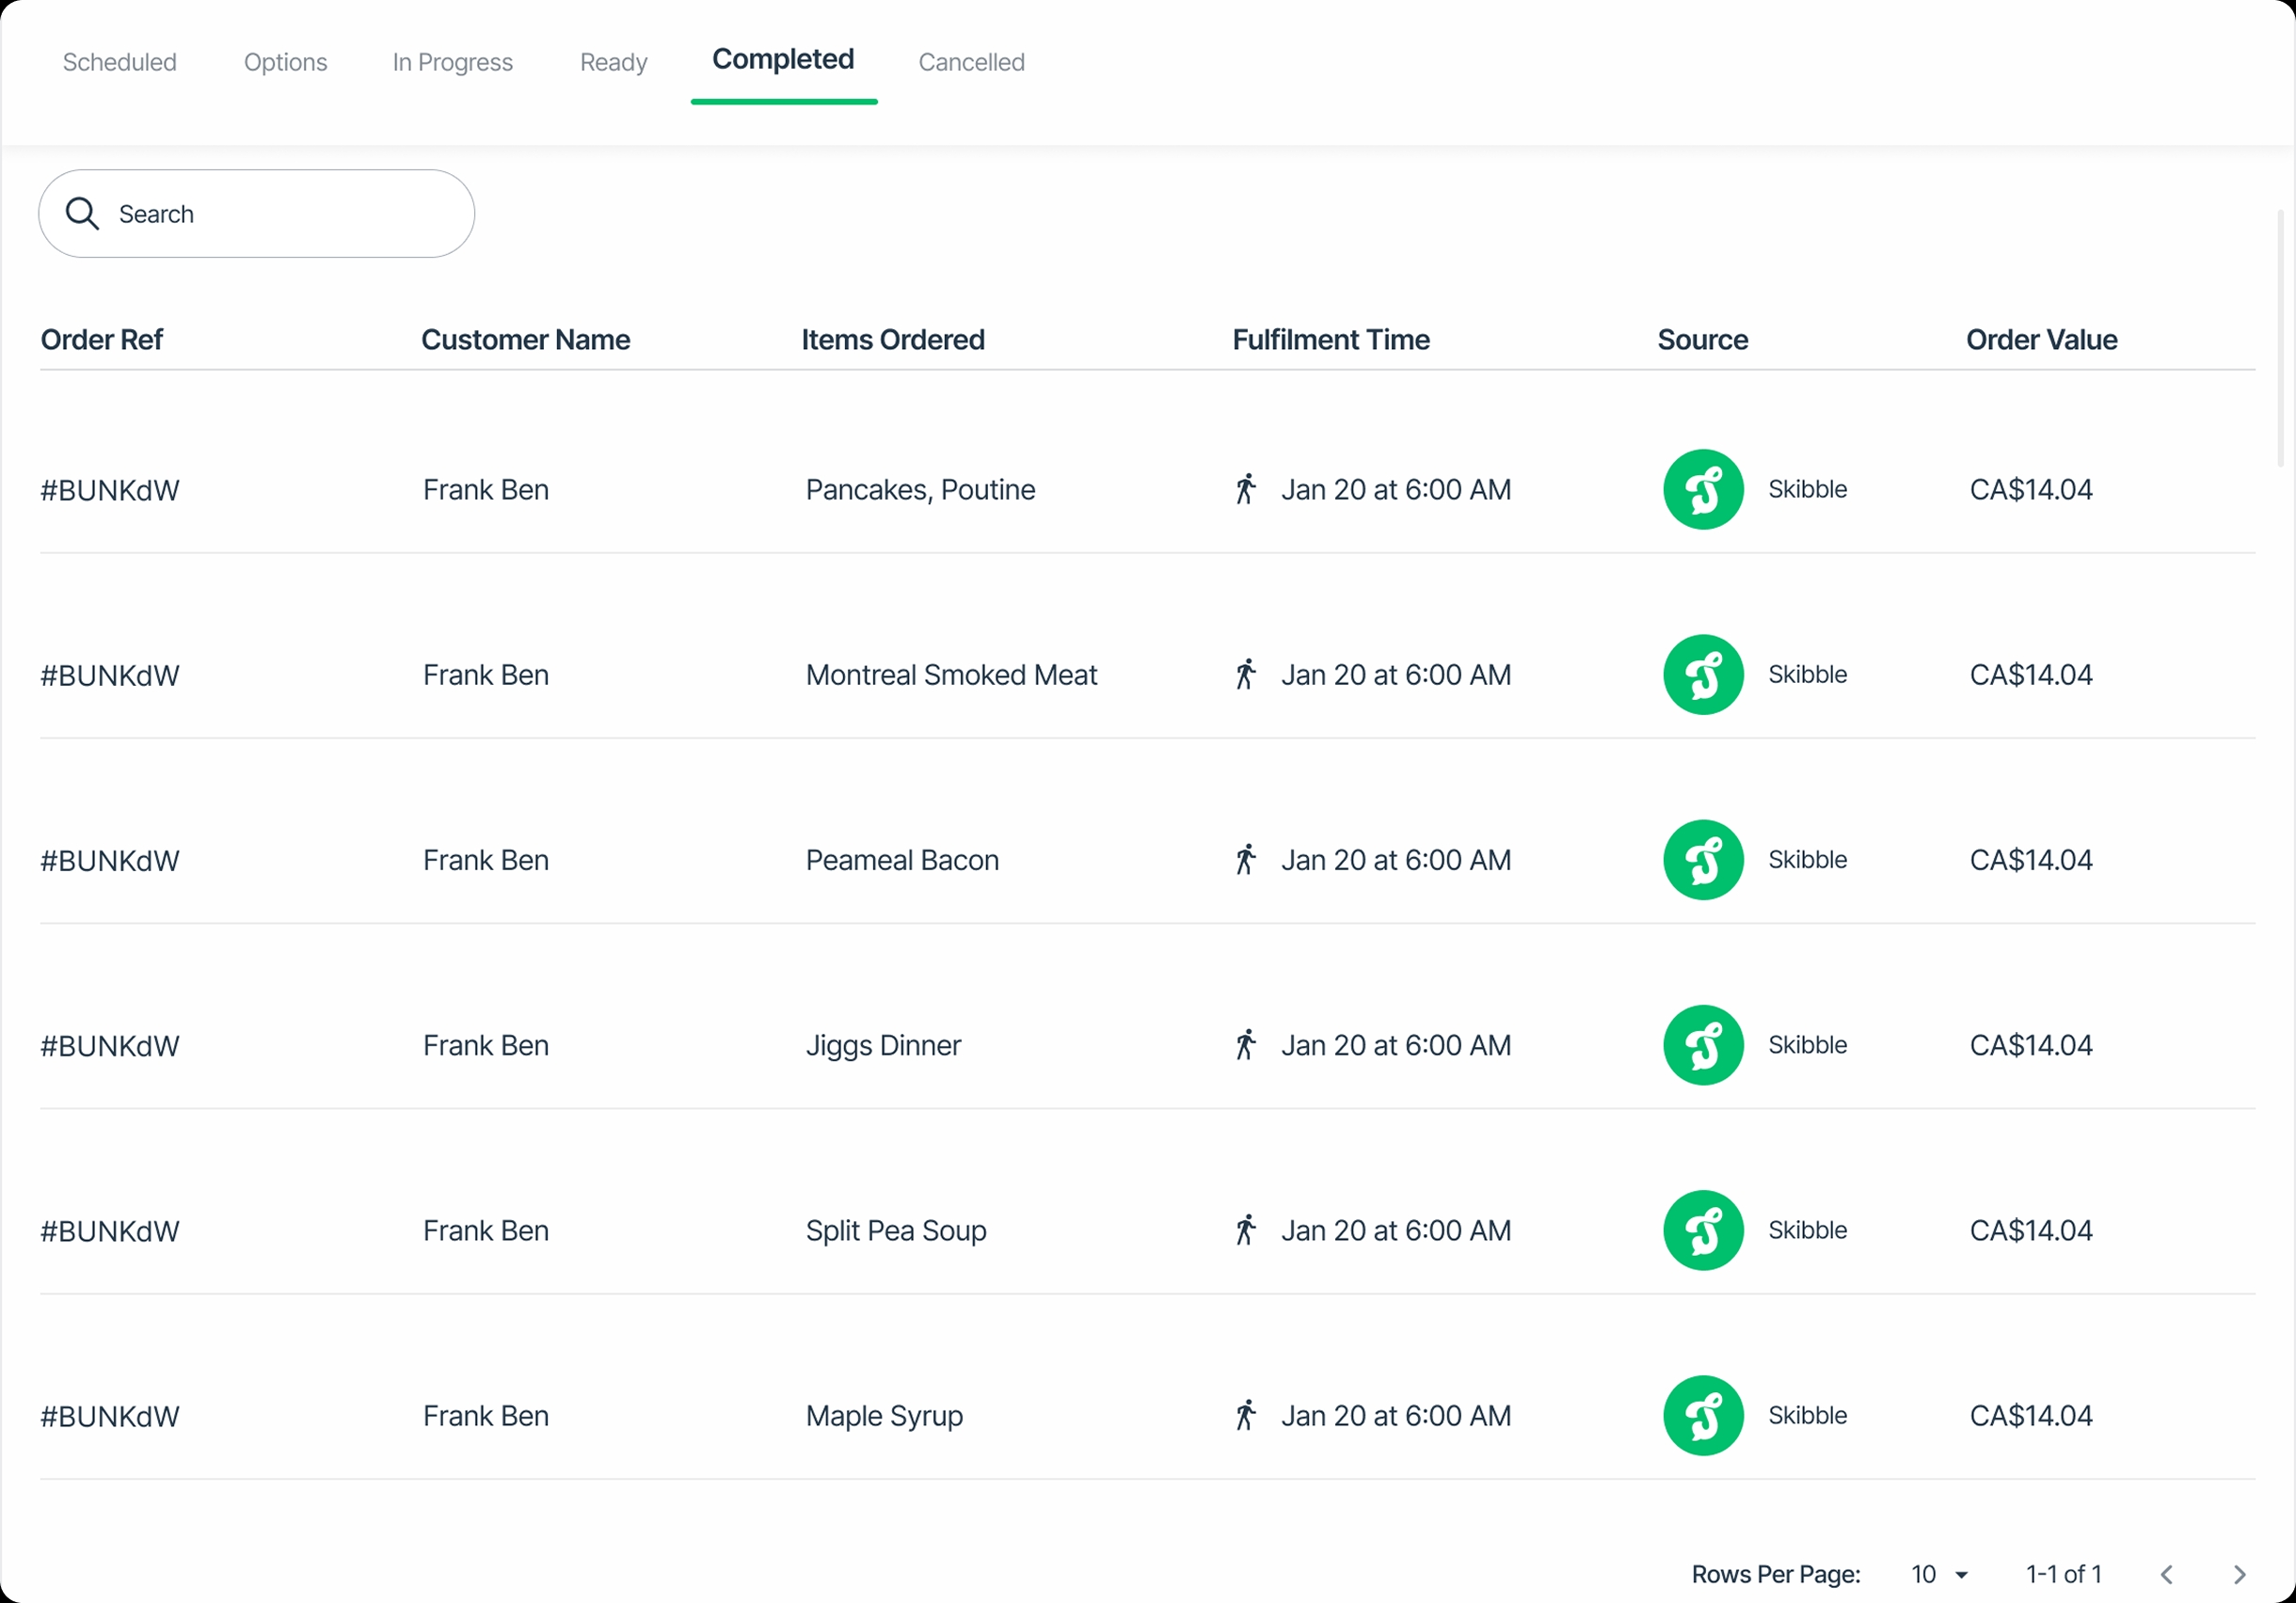The image size is (2296, 1603).
Task: Open the order row for Maple Syrup
Action: (884, 1415)
